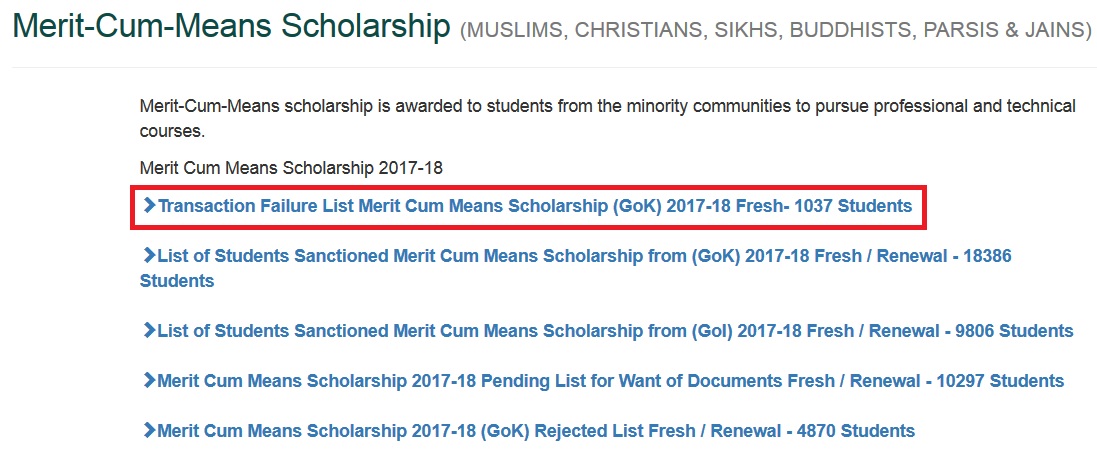Viewport: 1097px width, 452px height.
Task: Click chevron before GoK Sanctioned Students list
Action: coord(150,256)
